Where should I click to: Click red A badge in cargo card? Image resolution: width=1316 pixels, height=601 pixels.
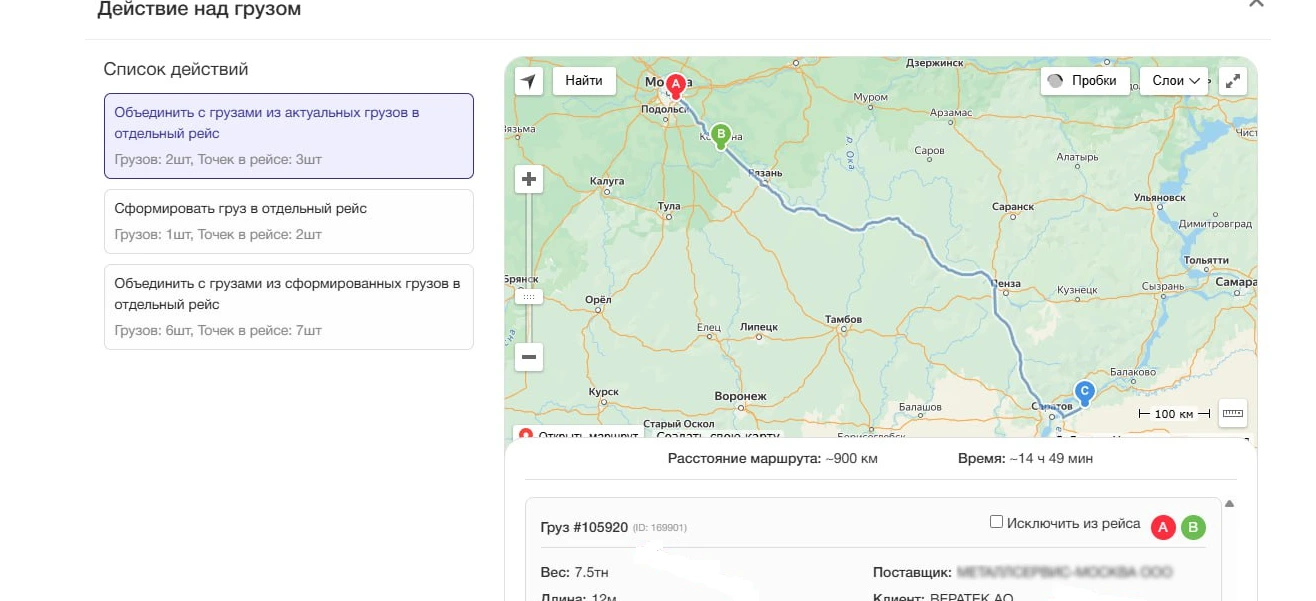point(1163,528)
